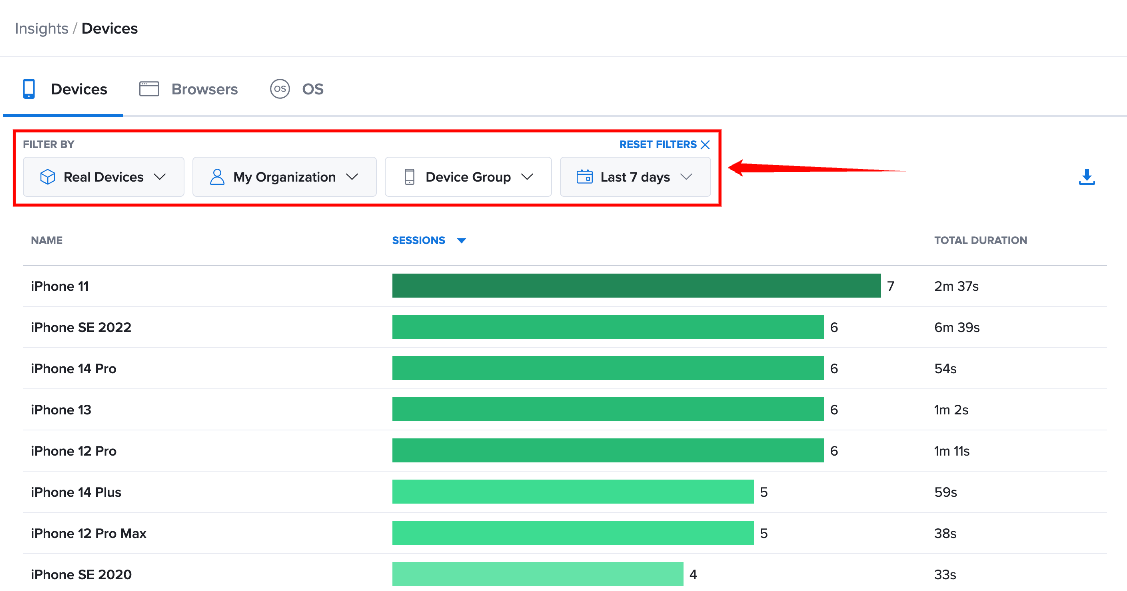Click the iPhone SE 2022 sessions bar

coord(607,327)
